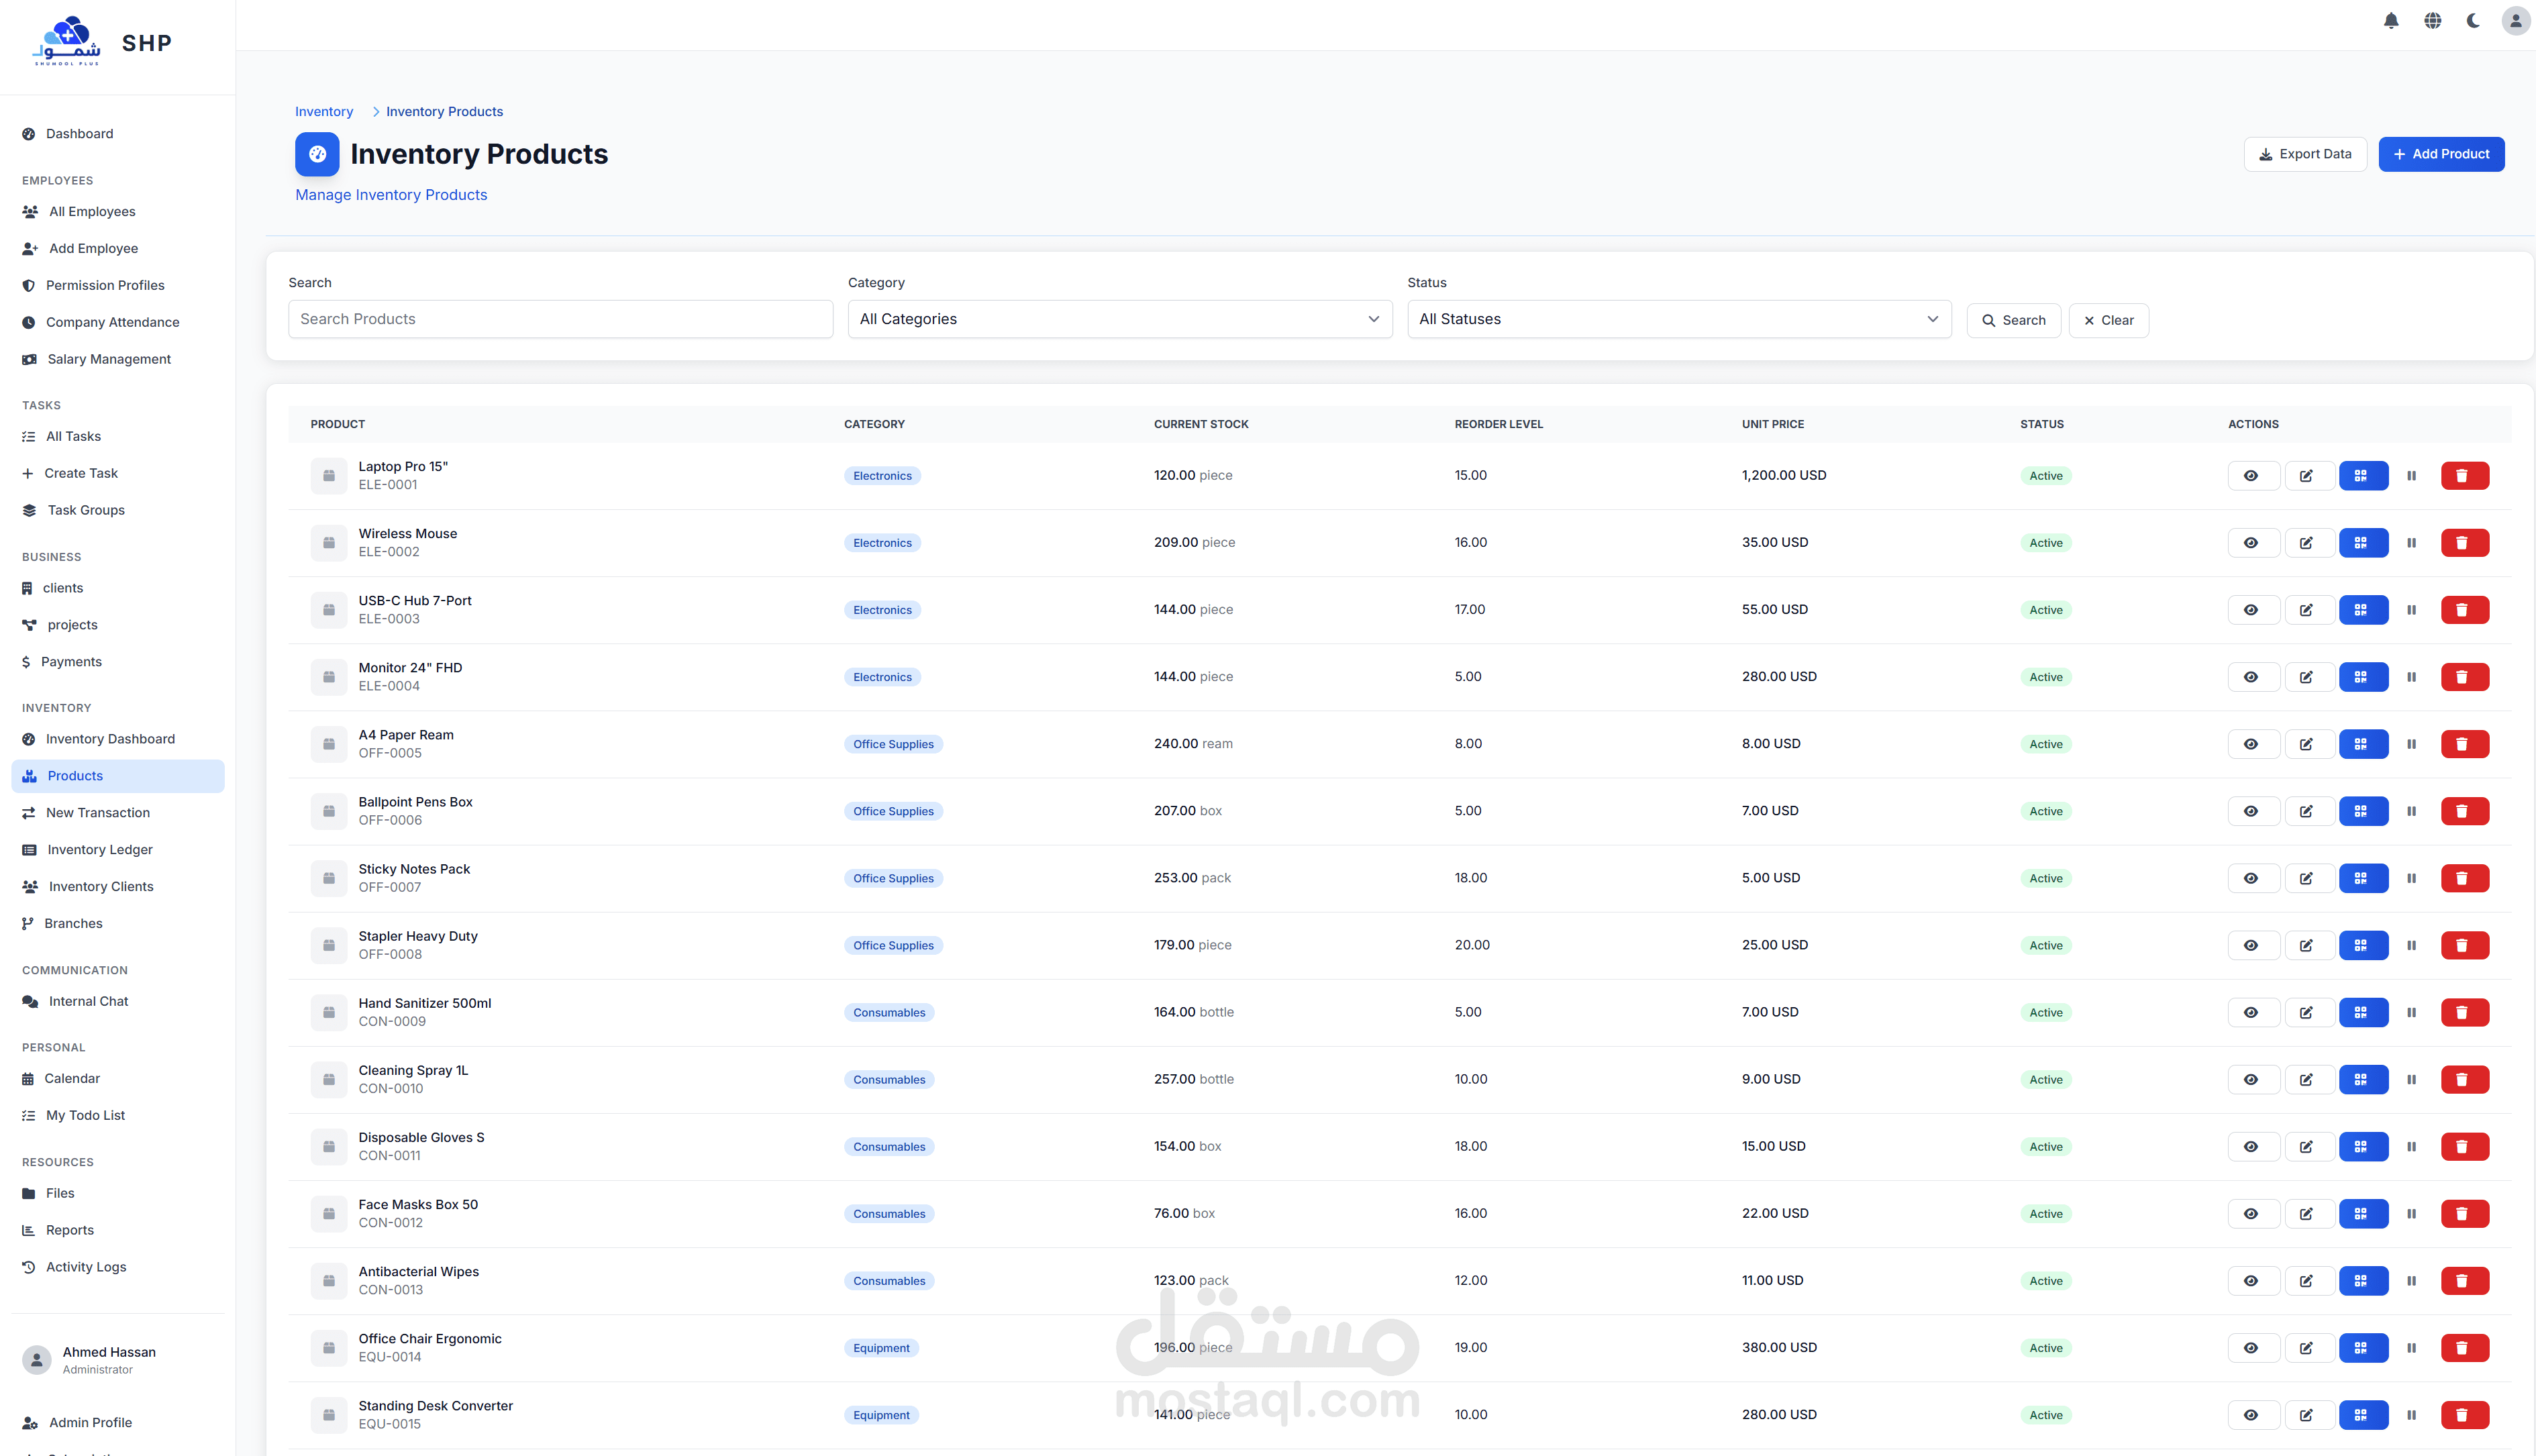Open the Ahmed Hassan Administrator profile
Screen dimensions: 2536x1456
click(108, 1360)
